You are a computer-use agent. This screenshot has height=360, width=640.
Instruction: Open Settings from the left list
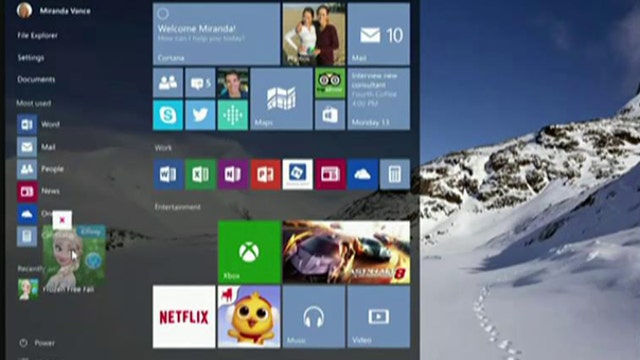click(31, 58)
